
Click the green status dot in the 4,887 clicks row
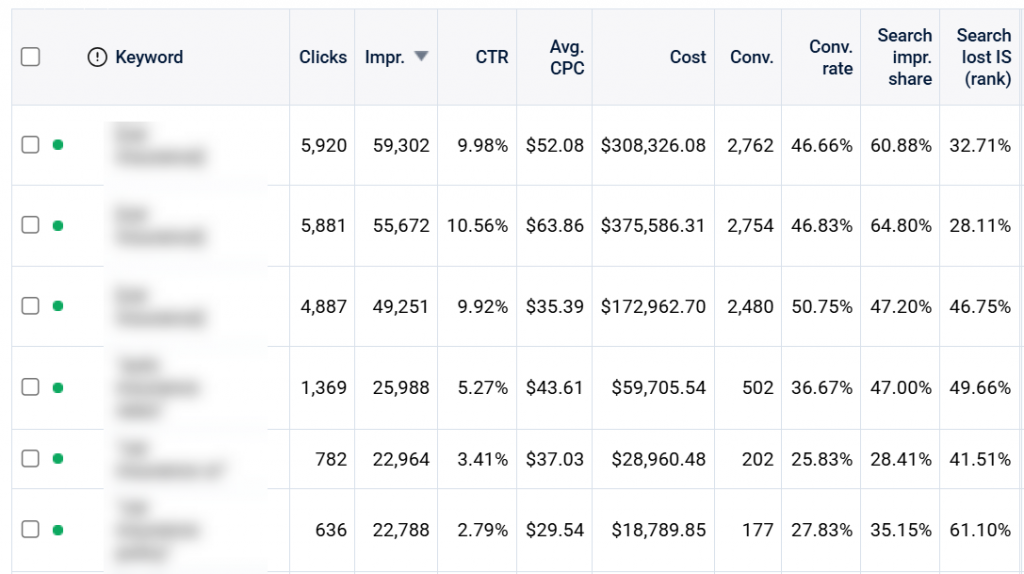click(x=58, y=306)
